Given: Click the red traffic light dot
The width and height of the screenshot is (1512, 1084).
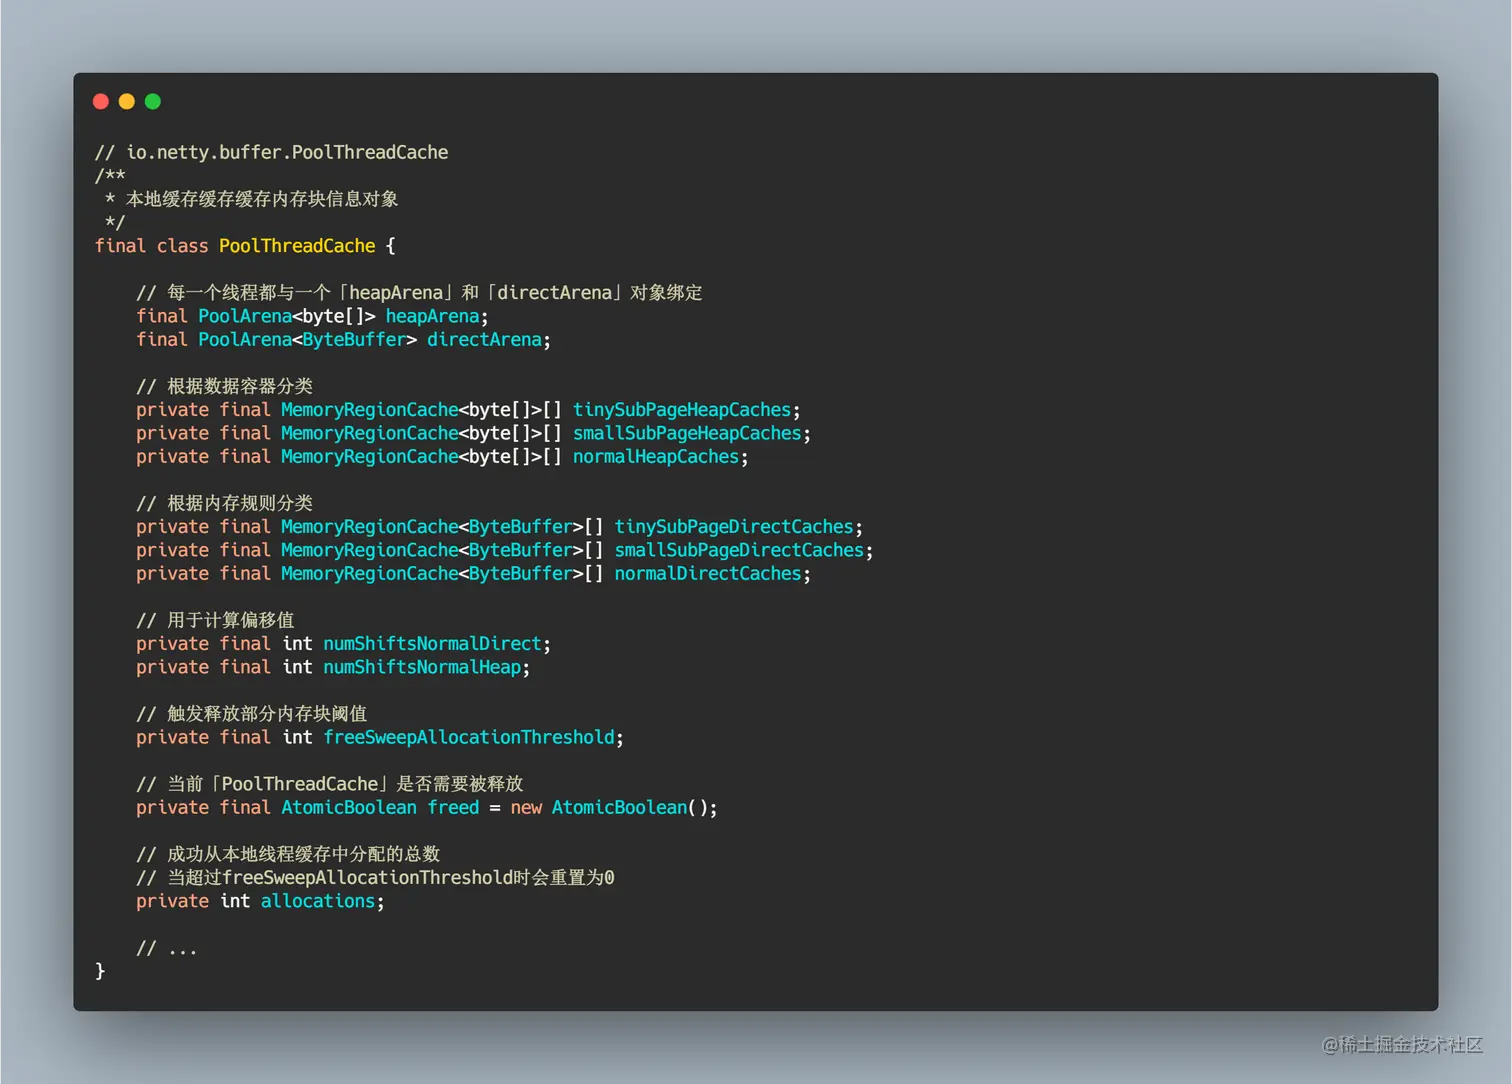Looking at the screenshot, I should [x=101, y=101].
